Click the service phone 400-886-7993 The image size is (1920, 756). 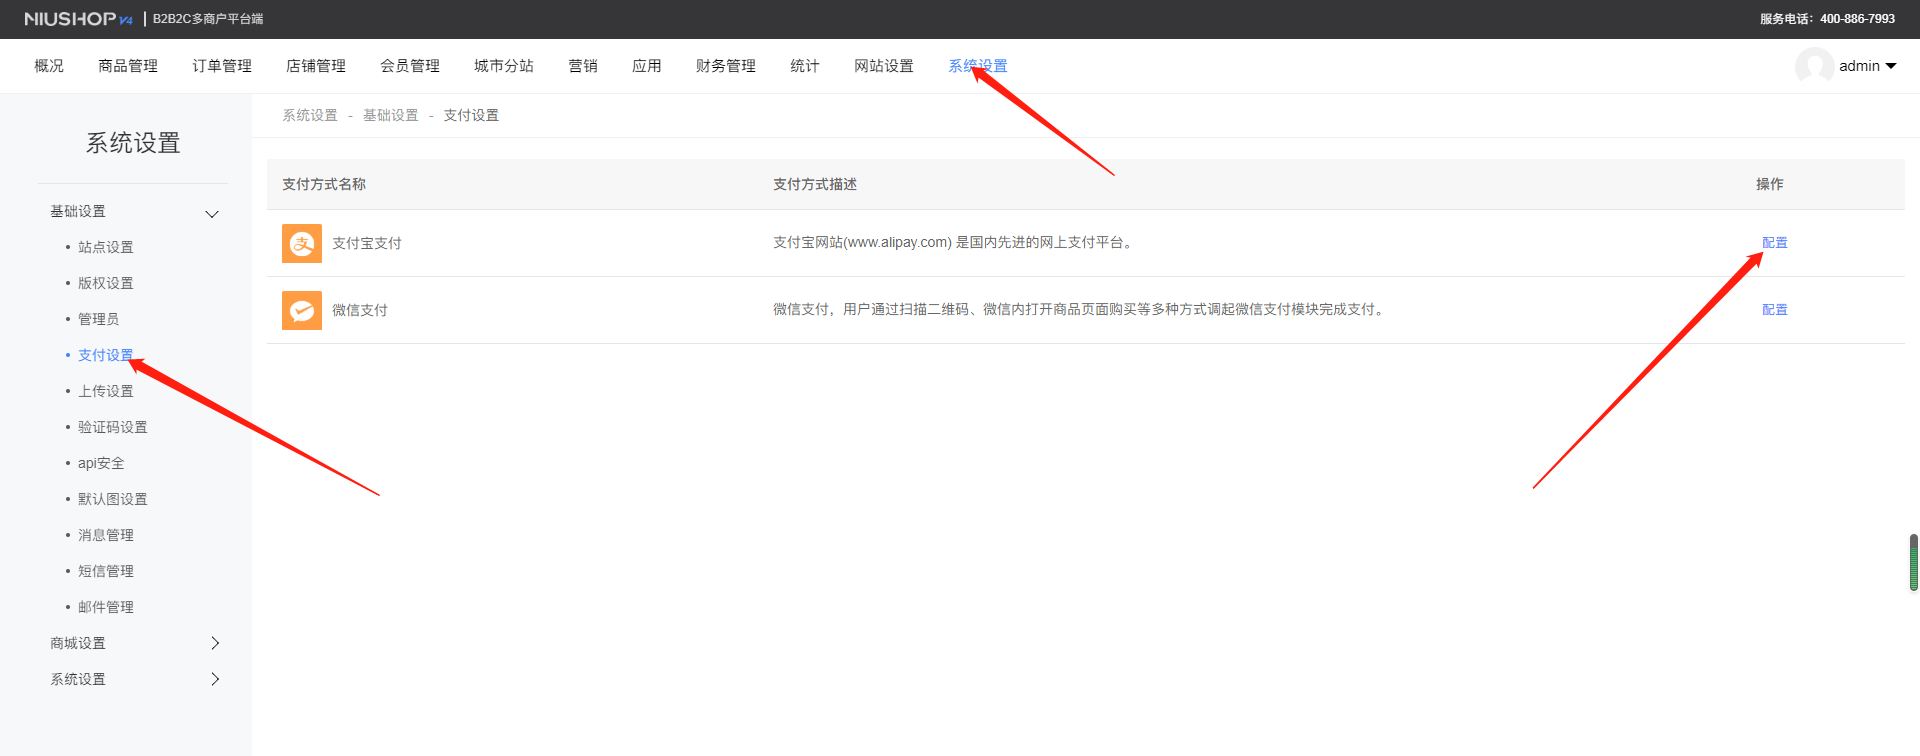(1857, 19)
